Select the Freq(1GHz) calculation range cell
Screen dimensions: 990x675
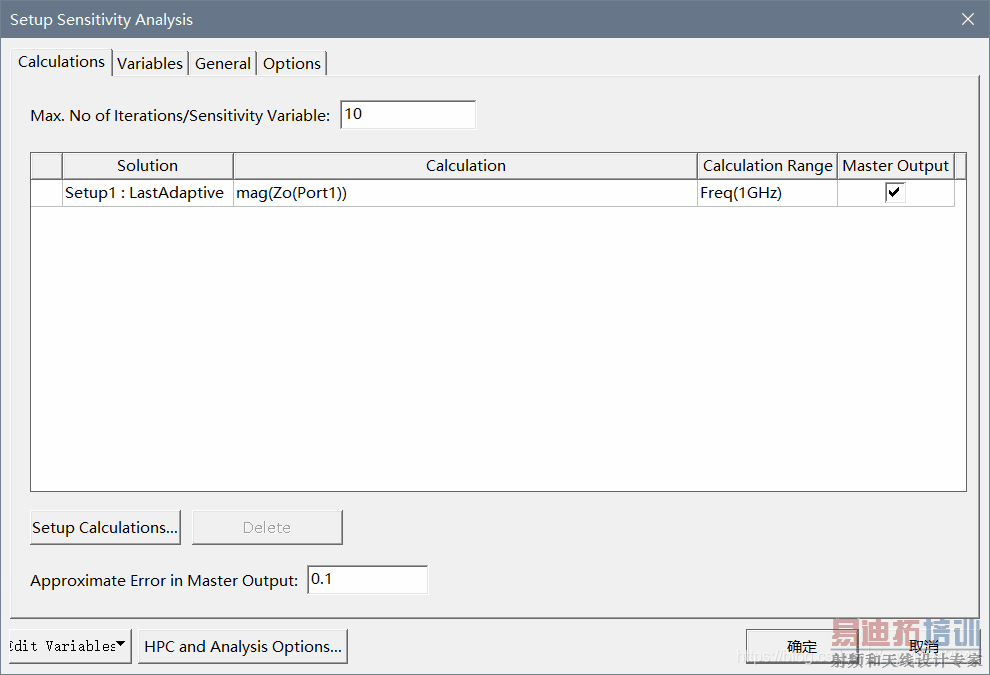767,193
